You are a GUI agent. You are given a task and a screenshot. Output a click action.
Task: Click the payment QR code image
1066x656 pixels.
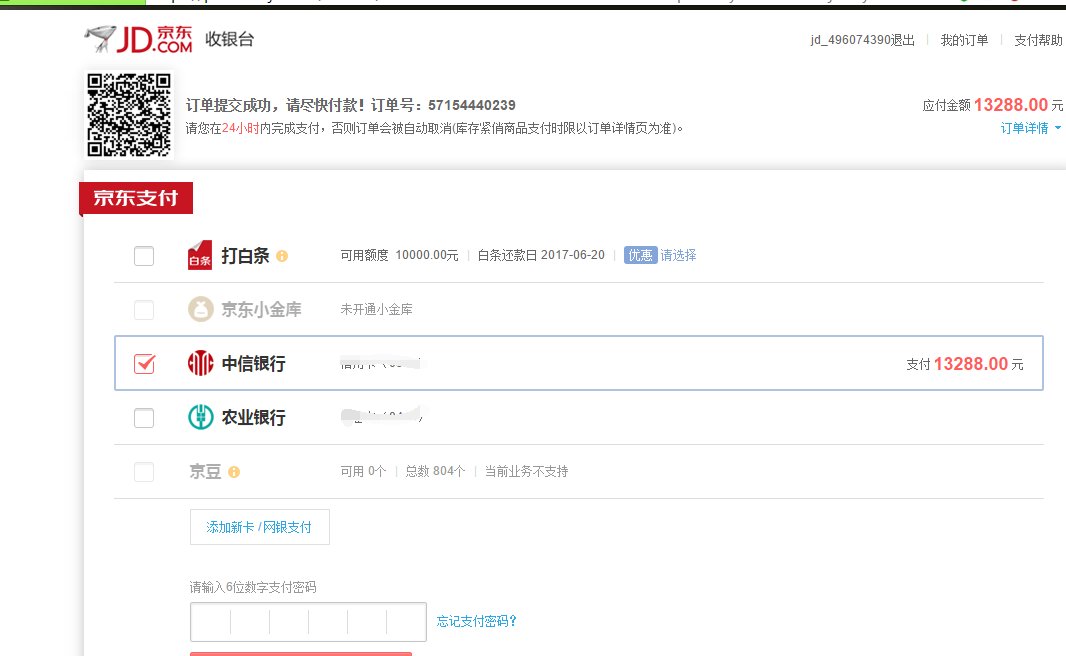129,115
